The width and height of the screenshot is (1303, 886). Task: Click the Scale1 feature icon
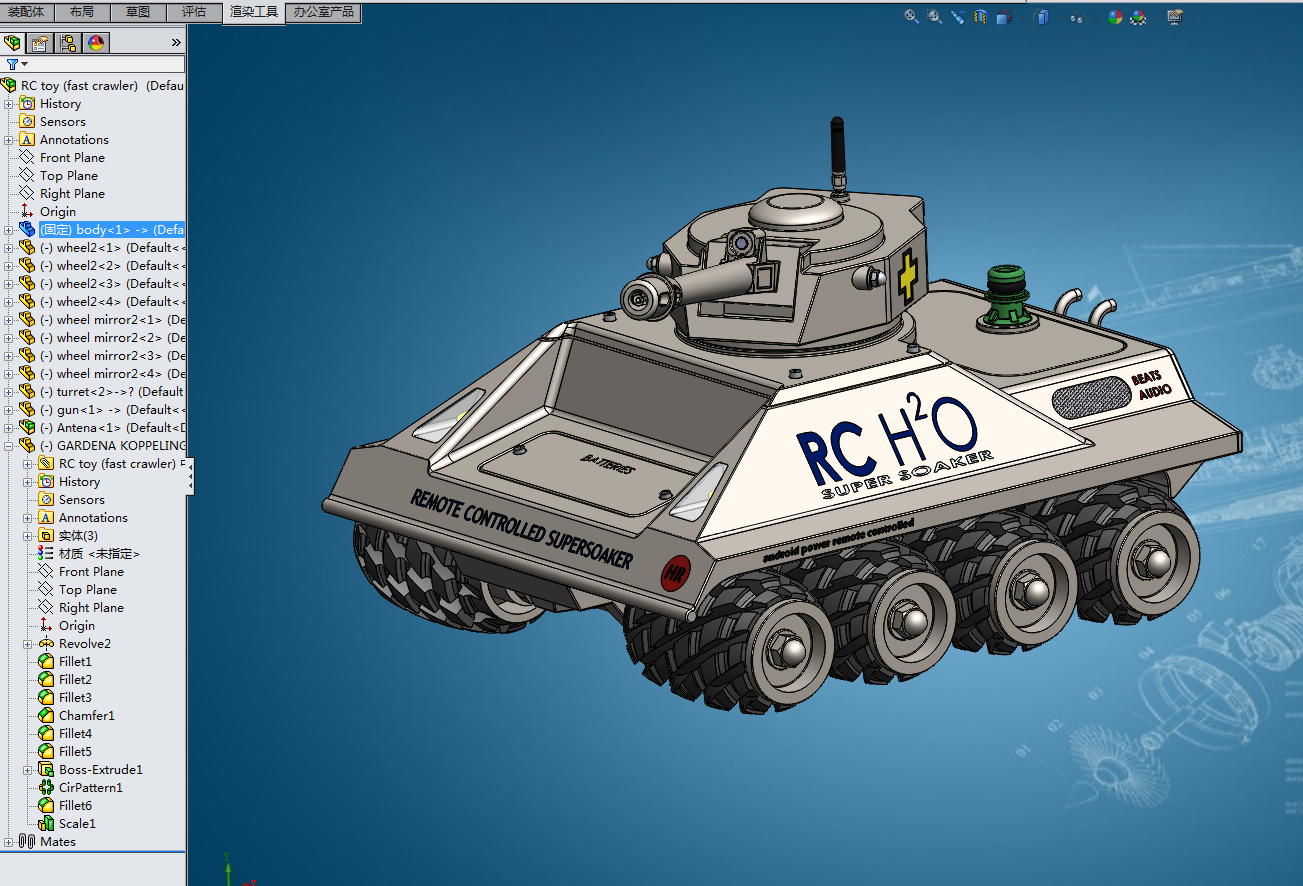coord(46,824)
